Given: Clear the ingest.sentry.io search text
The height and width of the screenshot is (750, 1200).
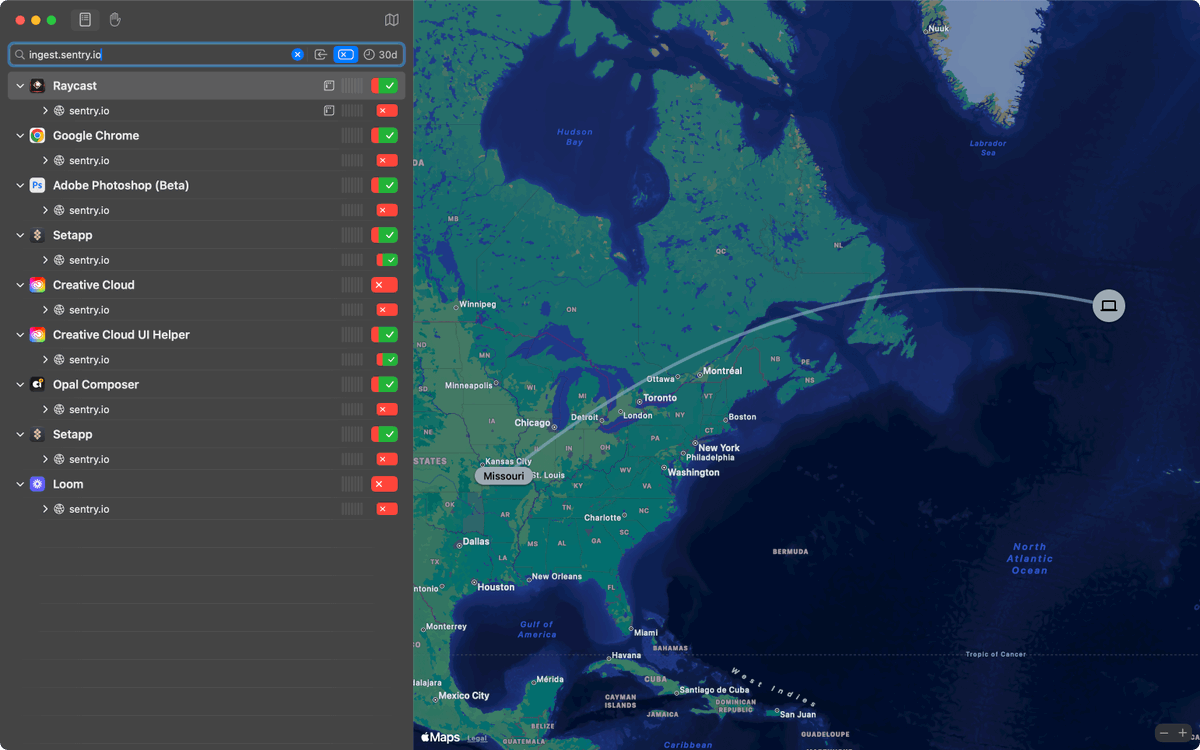Looking at the screenshot, I should [x=297, y=54].
